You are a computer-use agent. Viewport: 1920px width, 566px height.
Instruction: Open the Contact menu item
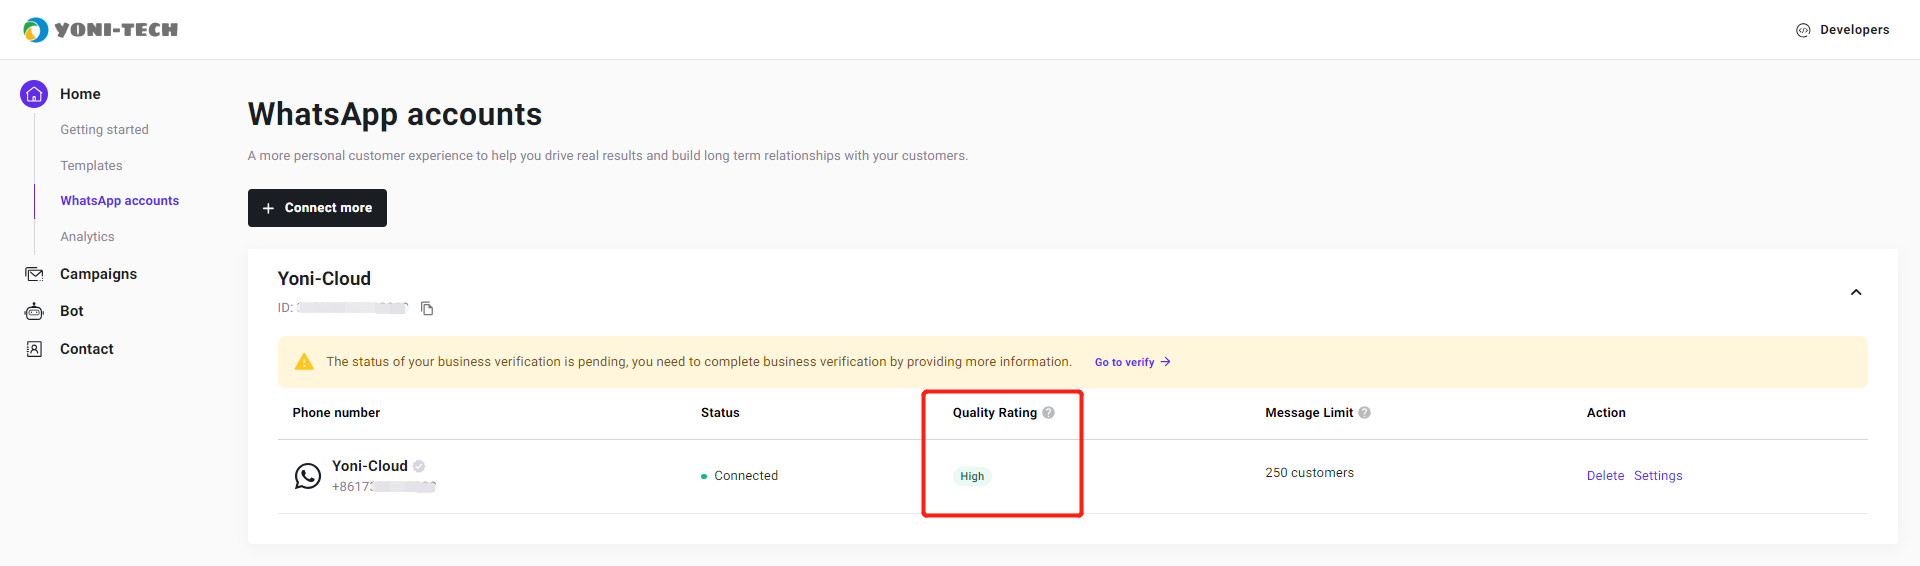(x=87, y=349)
